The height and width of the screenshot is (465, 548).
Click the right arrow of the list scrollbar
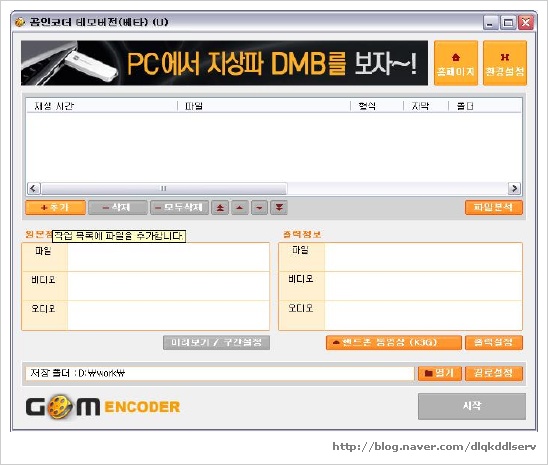pos(514,188)
